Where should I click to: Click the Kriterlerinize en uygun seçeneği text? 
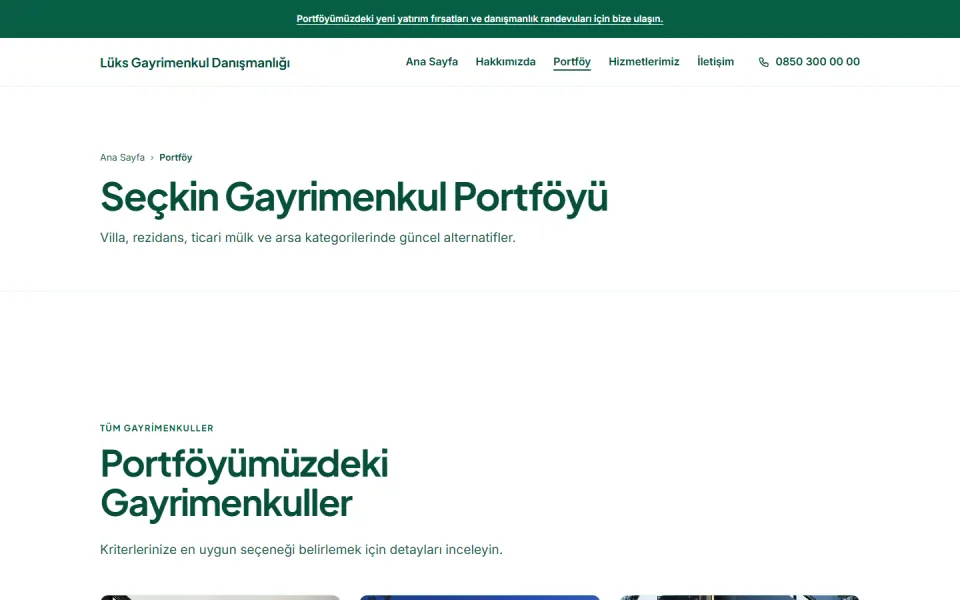(301, 550)
